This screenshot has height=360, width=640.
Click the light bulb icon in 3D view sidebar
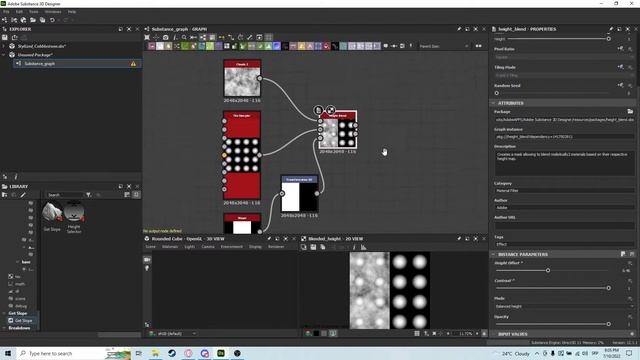pos(147,268)
